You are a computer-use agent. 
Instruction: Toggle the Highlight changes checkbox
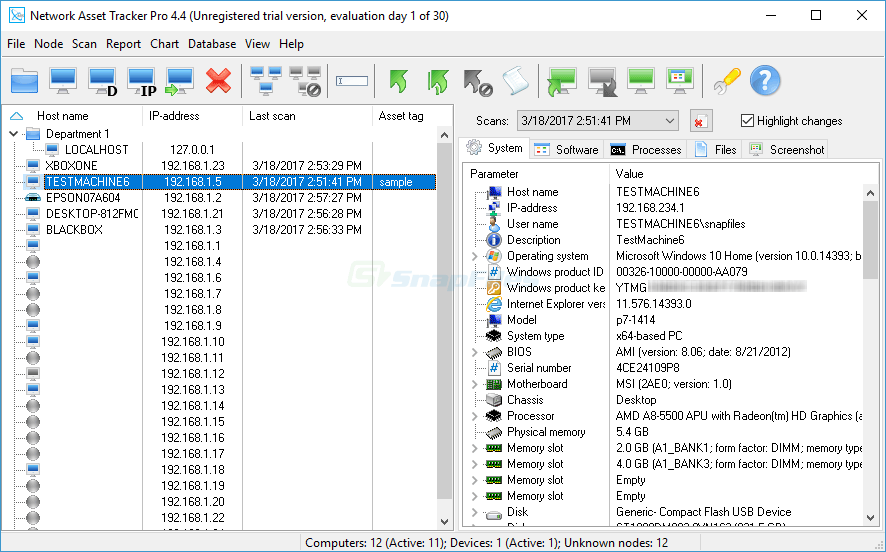(747, 121)
